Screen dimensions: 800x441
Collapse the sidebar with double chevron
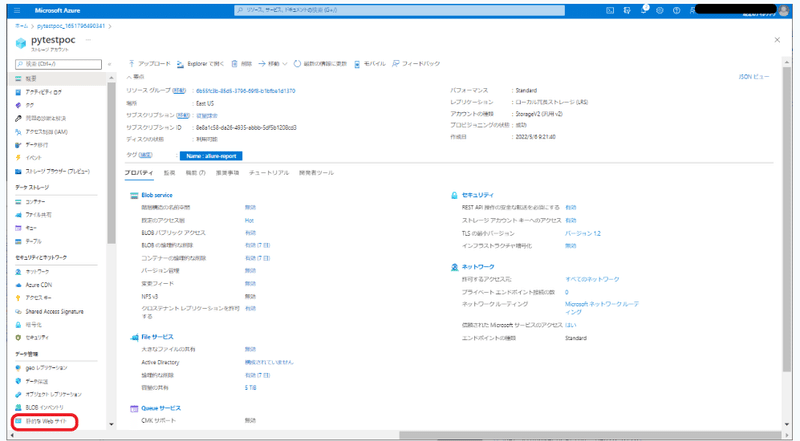[109, 64]
